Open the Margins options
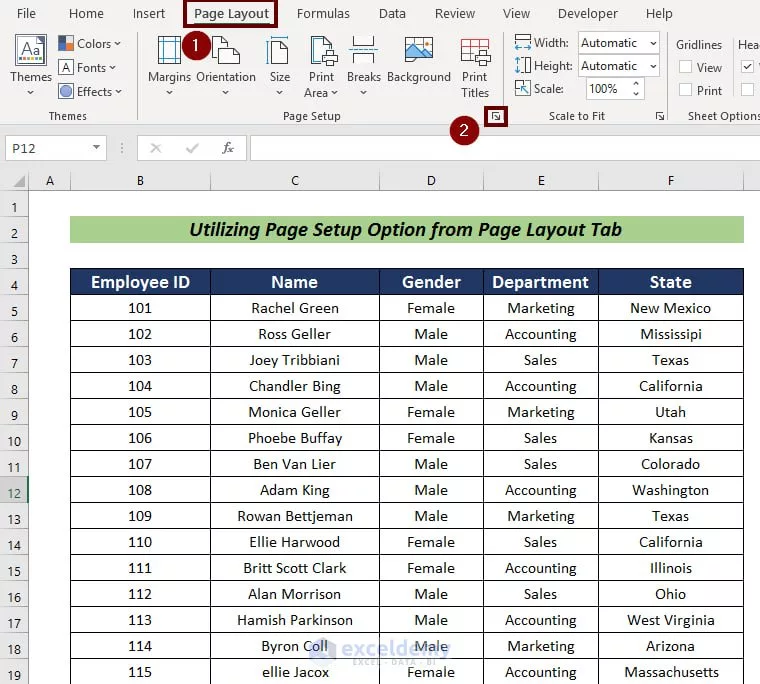 pyautogui.click(x=169, y=62)
